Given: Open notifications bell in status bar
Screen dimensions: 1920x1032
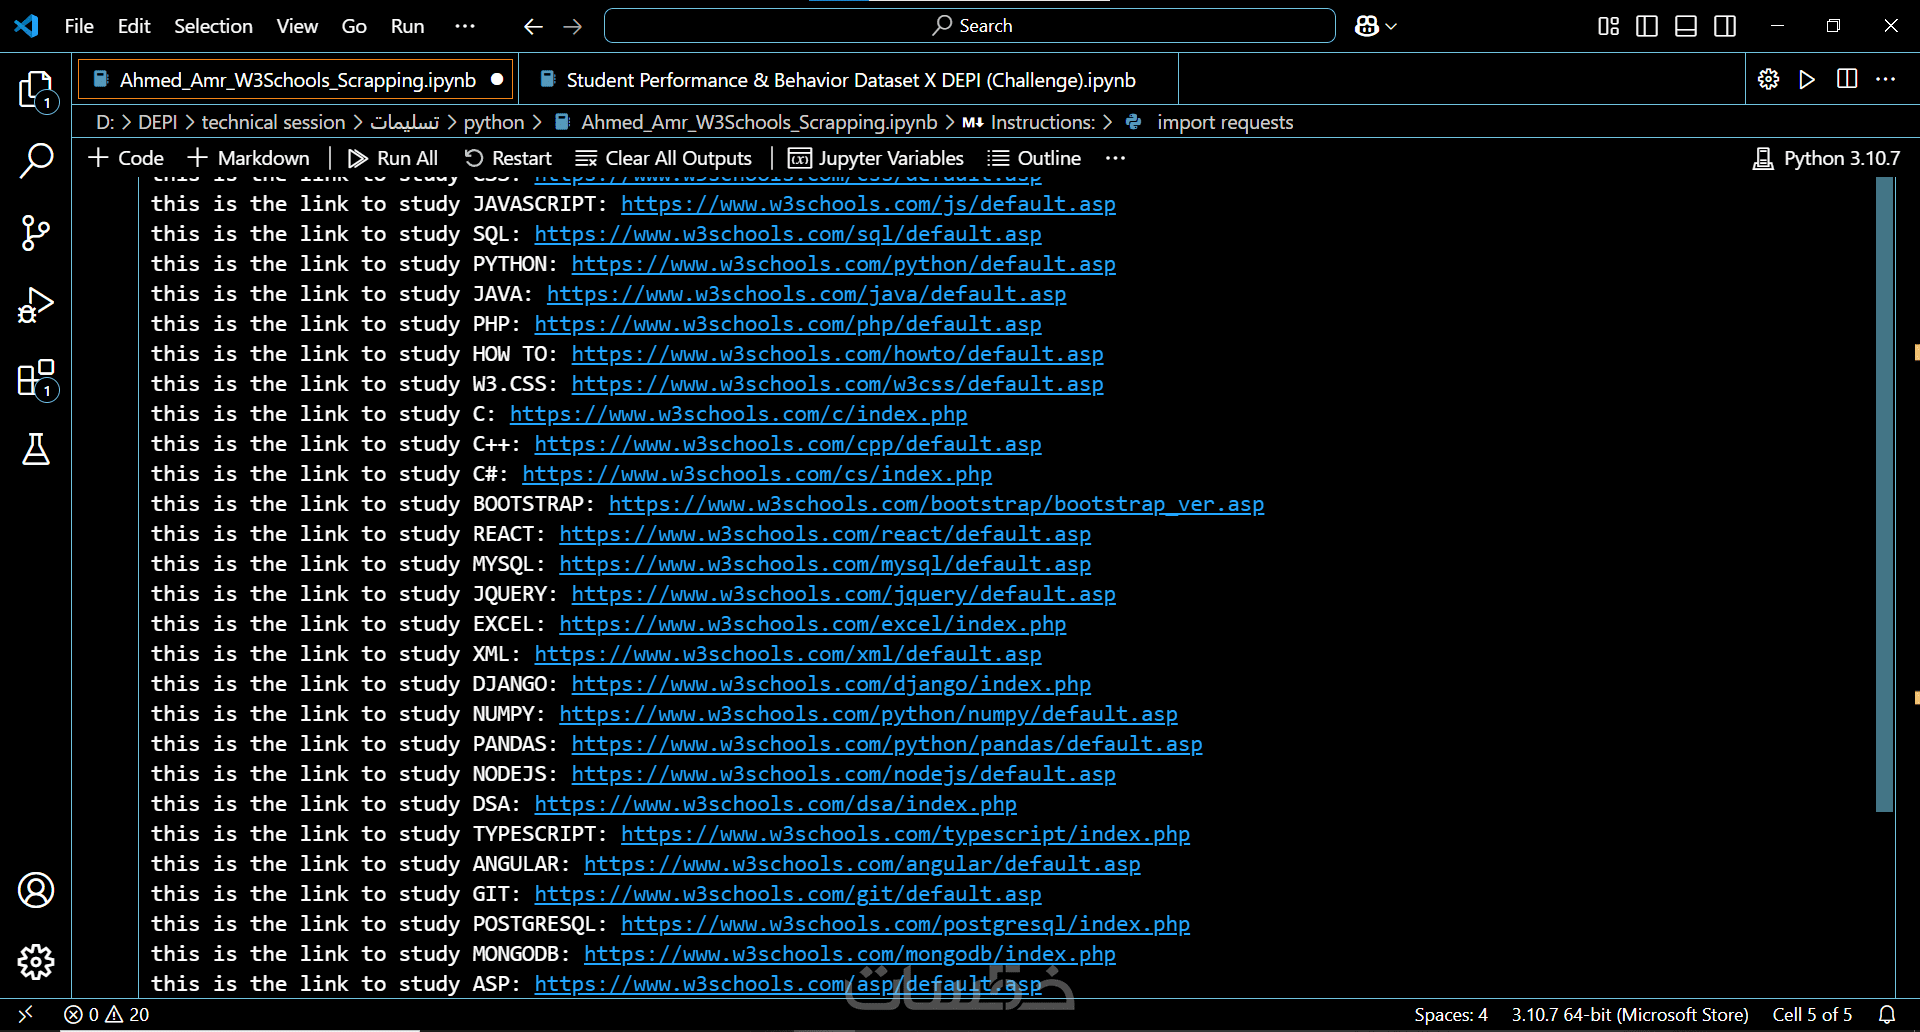Looking at the screenshot, I should click(1887, 1014).
